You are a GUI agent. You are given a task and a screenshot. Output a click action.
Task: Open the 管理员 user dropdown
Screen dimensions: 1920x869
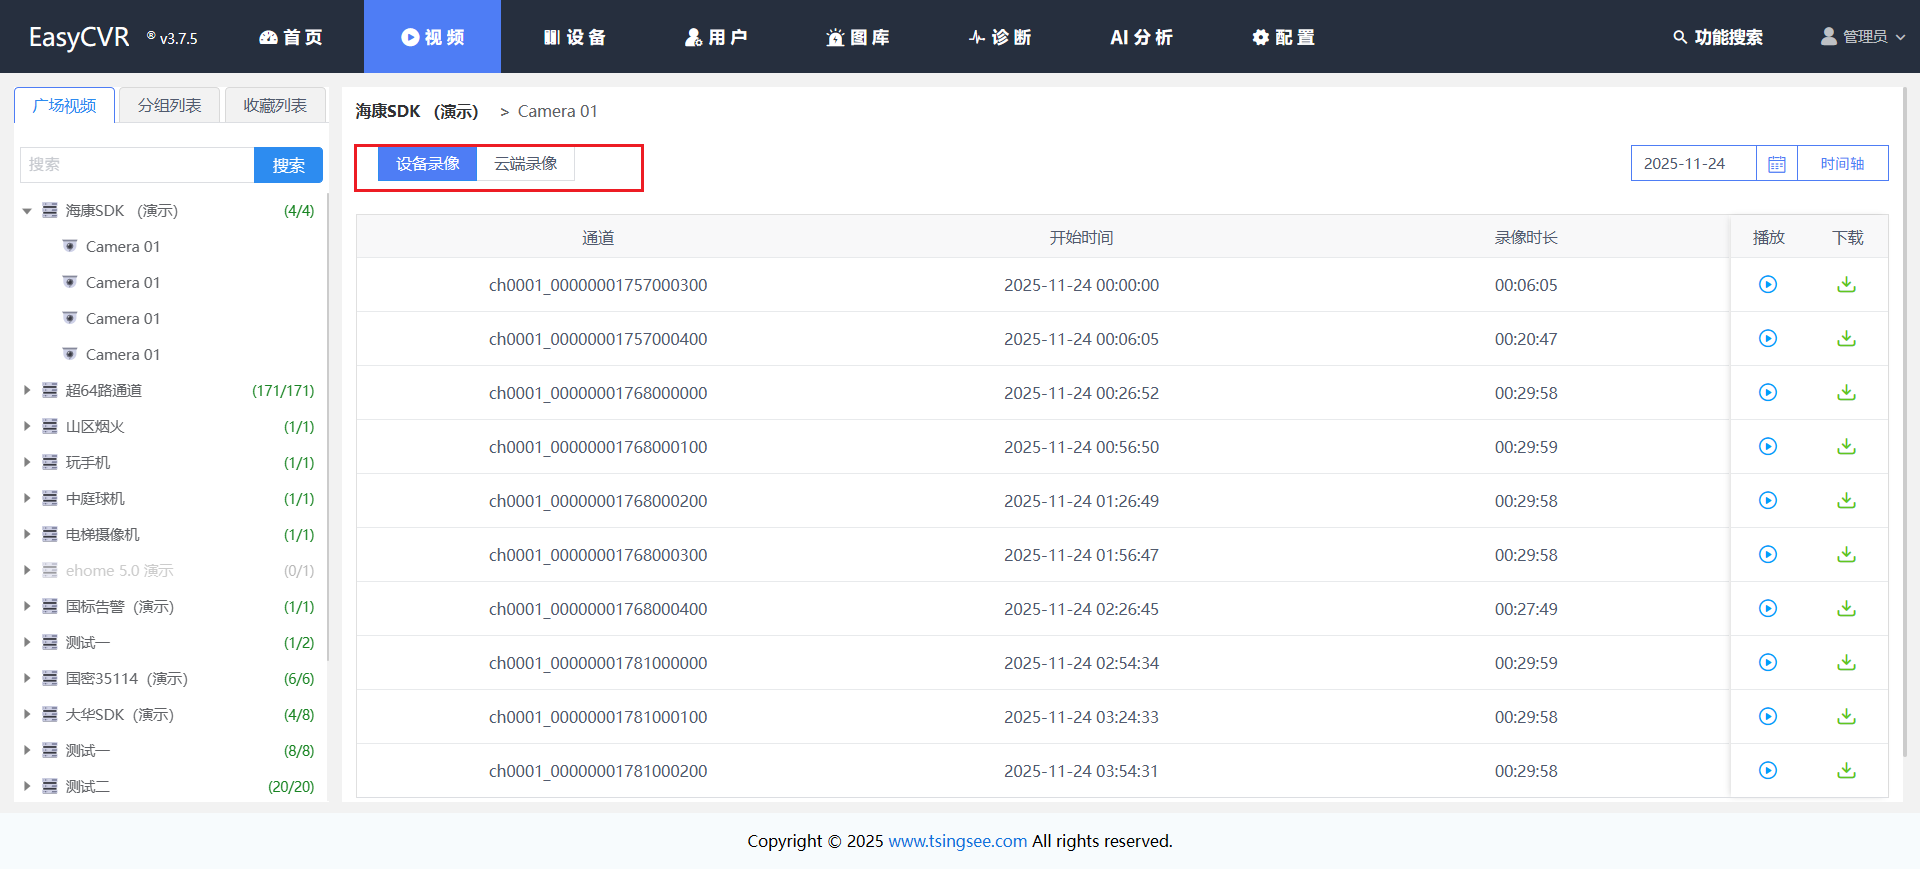point(1862,37)
